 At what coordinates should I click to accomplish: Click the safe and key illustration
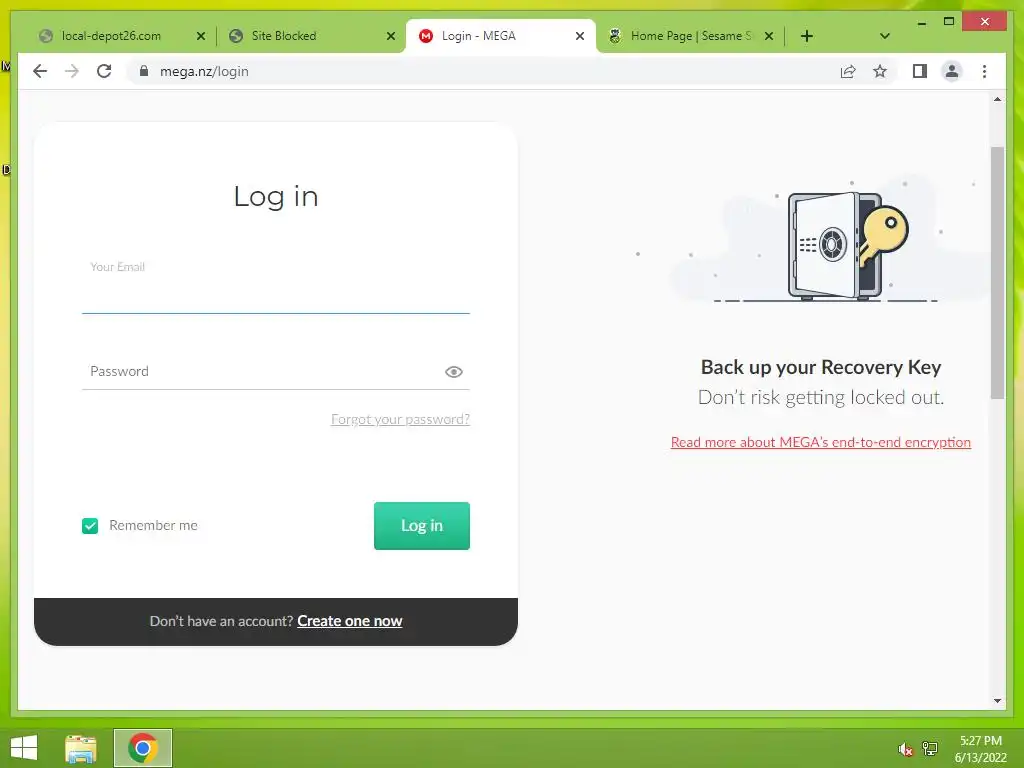(847, 245)
